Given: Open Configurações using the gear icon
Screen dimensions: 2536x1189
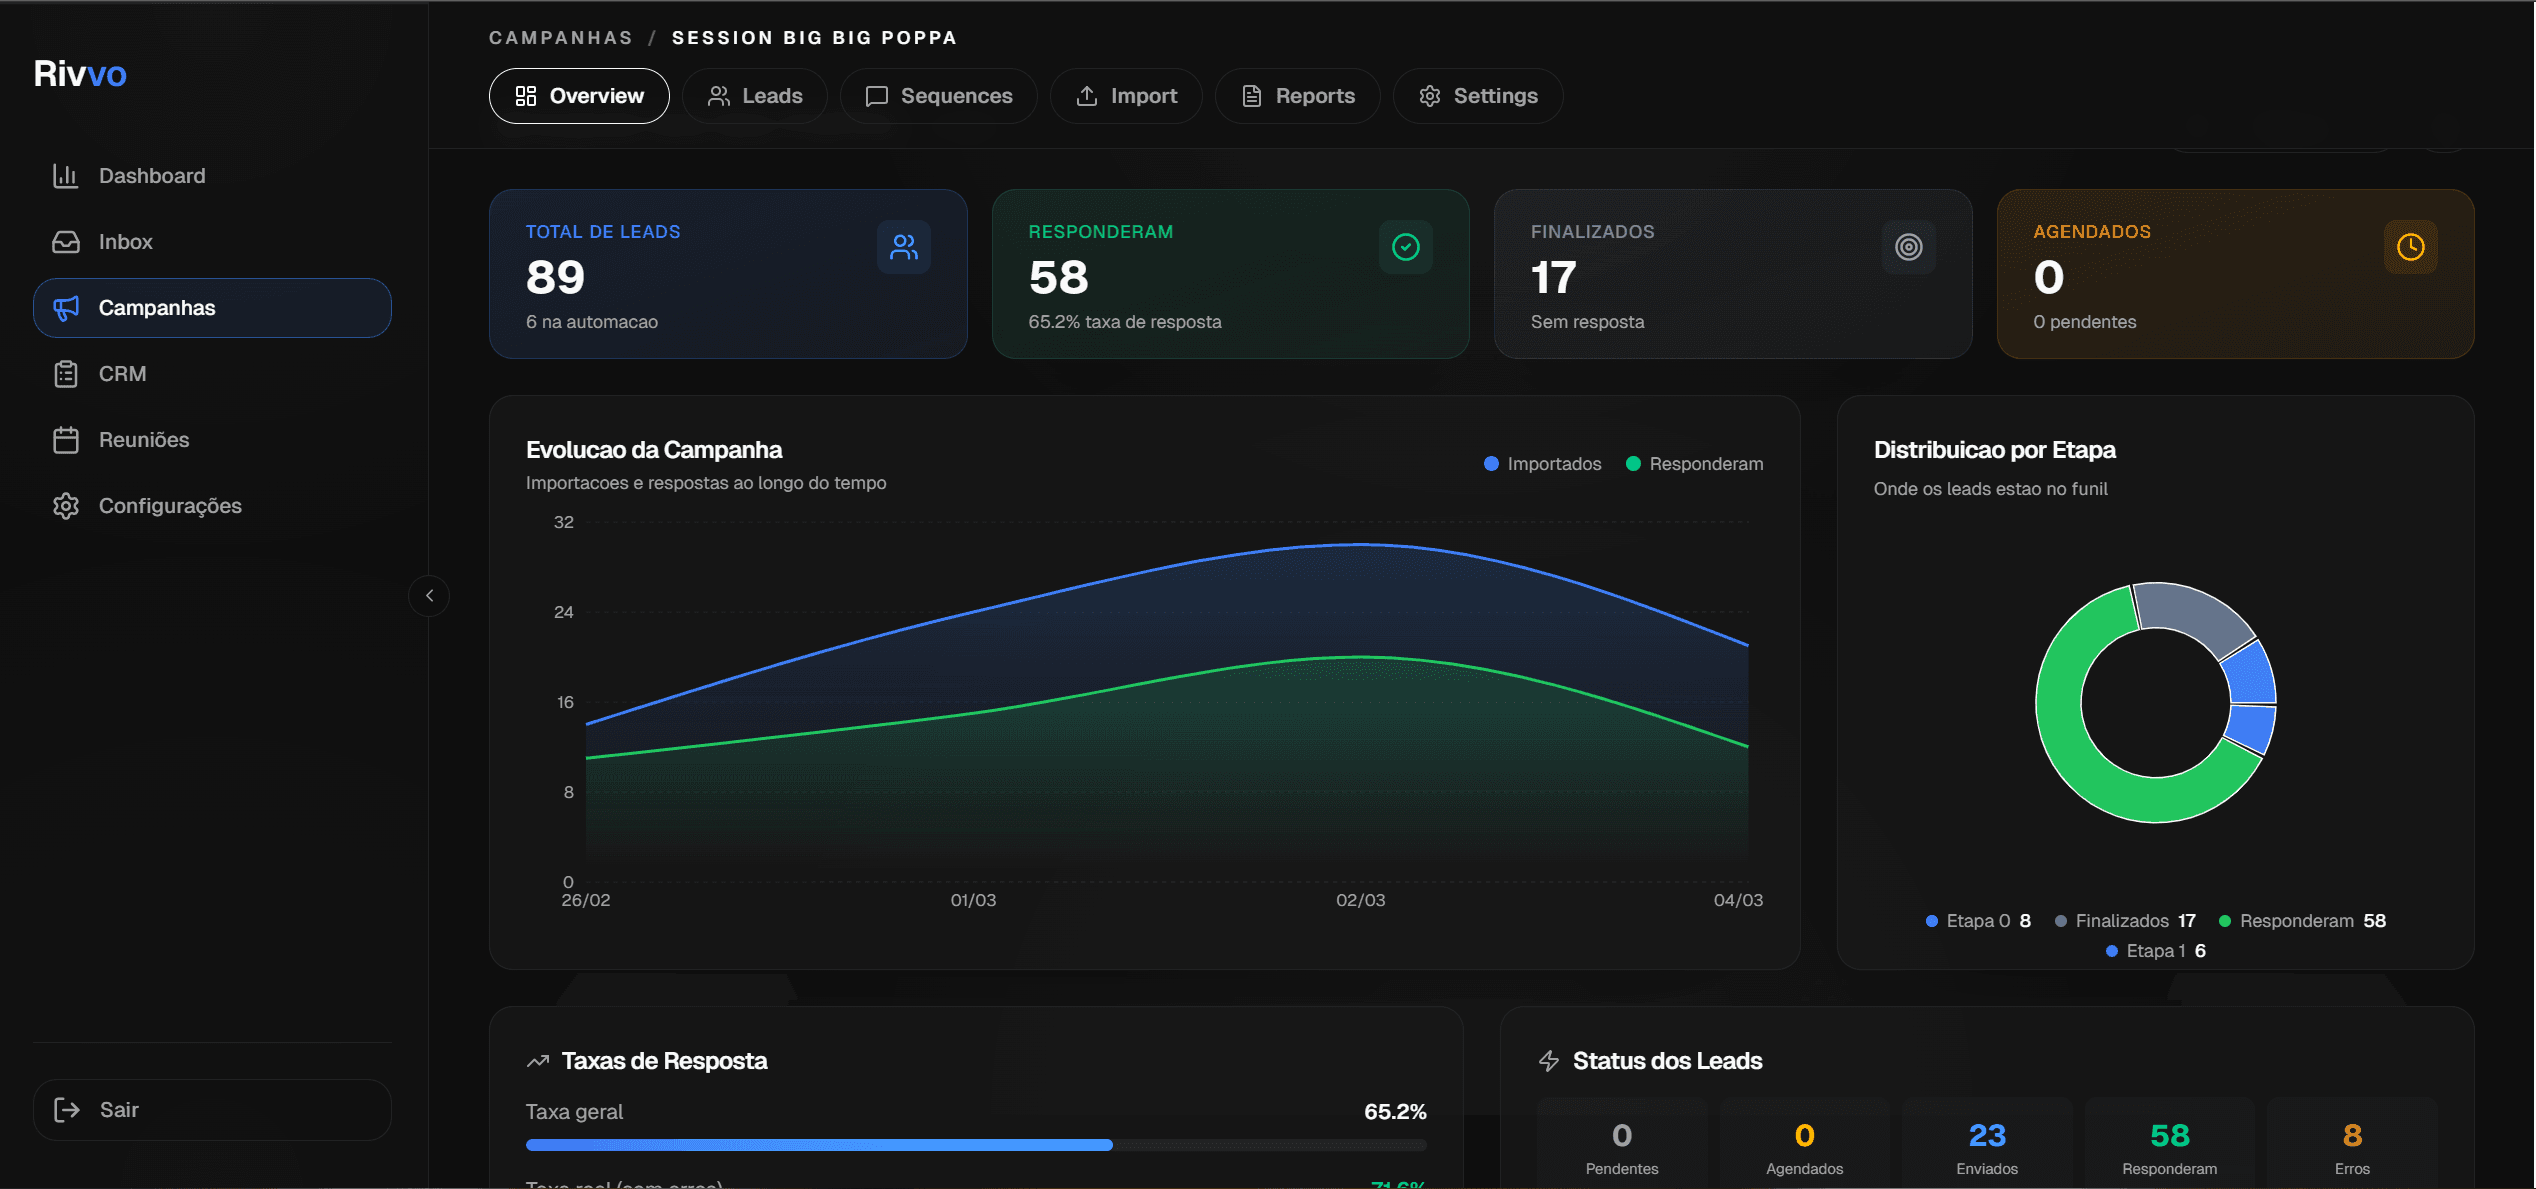Looking at the screenshot, I should [x=66, y=505].
